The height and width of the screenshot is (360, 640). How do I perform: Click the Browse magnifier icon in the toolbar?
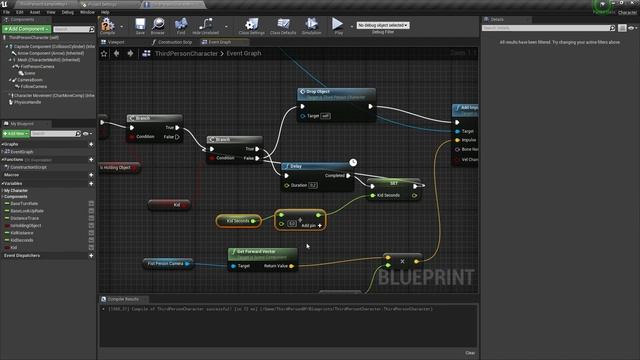click(x=158, y=25)
